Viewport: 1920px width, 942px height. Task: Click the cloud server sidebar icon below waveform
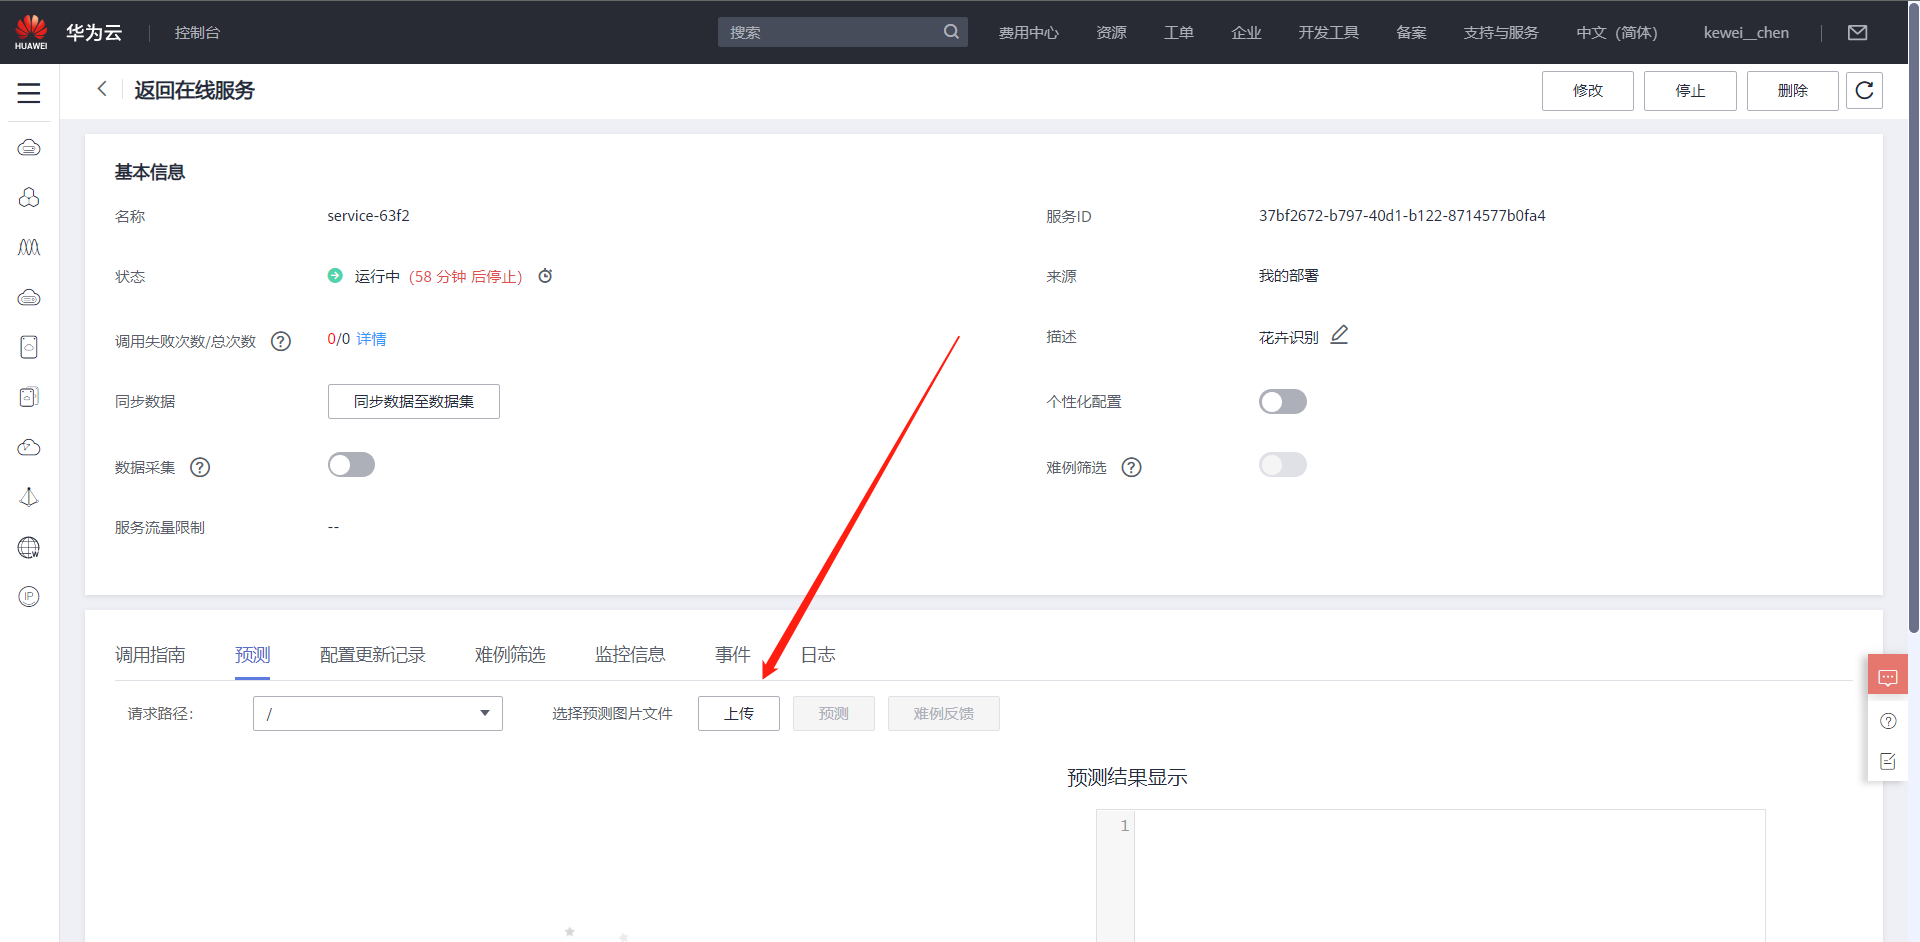click(x=29, y=298)
